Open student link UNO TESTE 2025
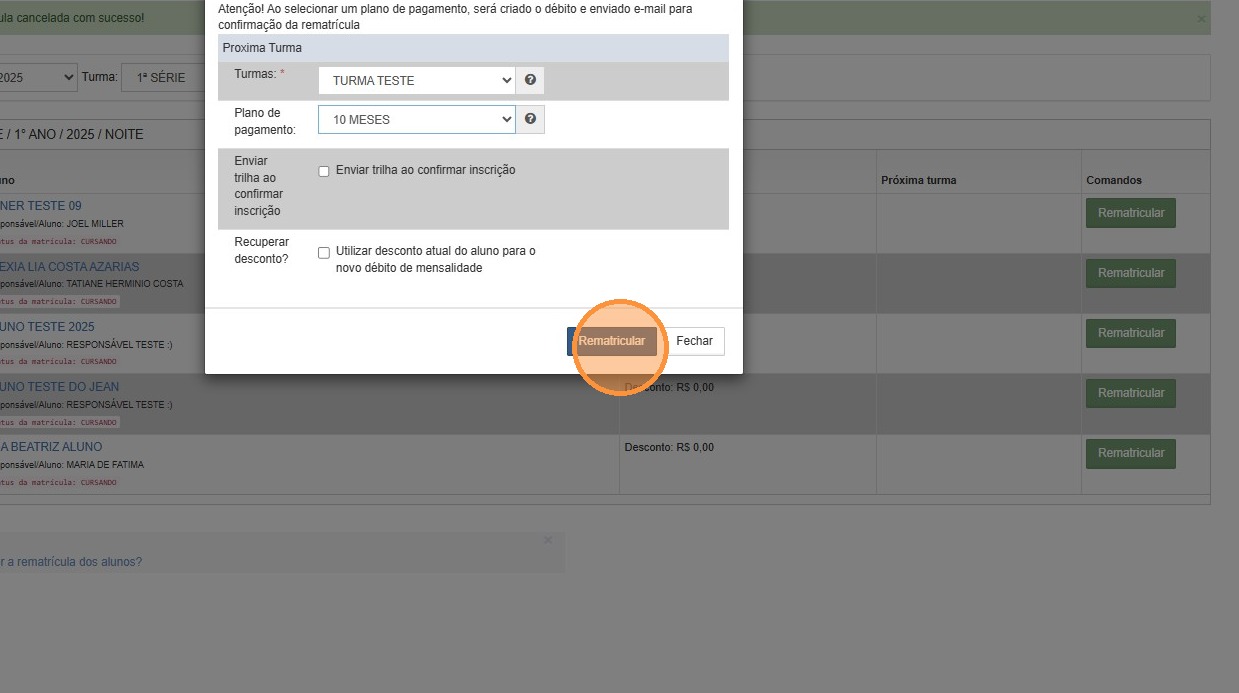The height and width of the screenshot is (693, 1239). (x=48, y=327)
